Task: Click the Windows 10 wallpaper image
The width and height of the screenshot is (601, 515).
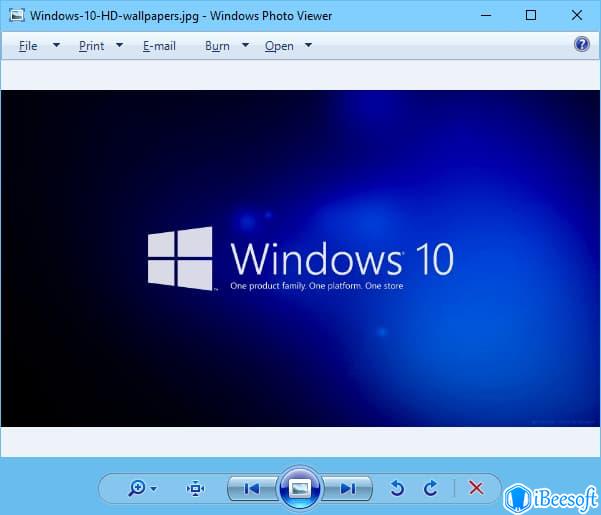Action: click(x=300, y=258)
